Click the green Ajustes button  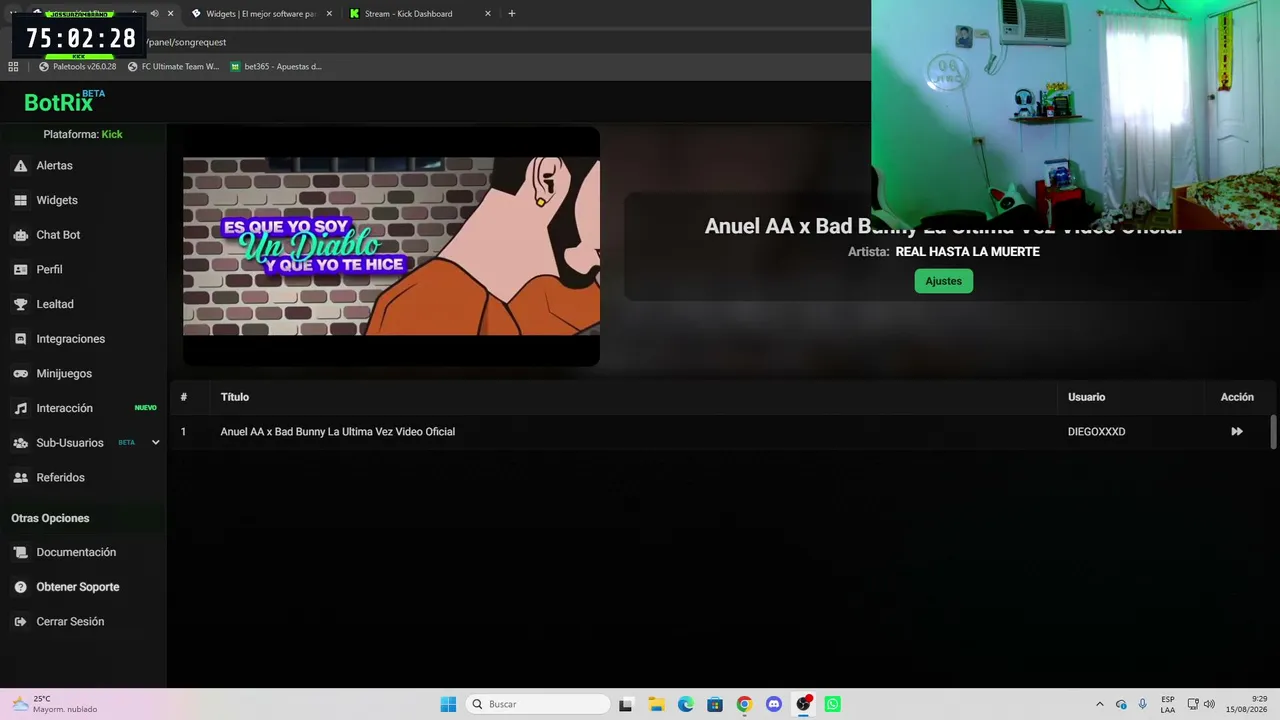pyautogui.click(x=943, y=281)
